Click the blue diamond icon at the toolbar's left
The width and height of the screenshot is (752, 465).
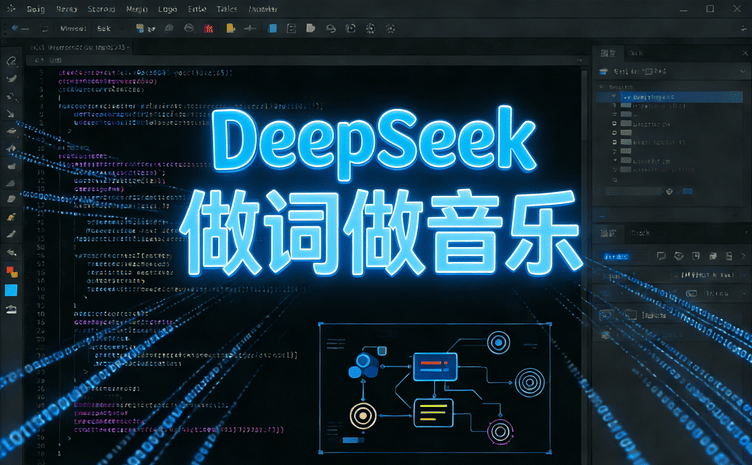(15, 28)
